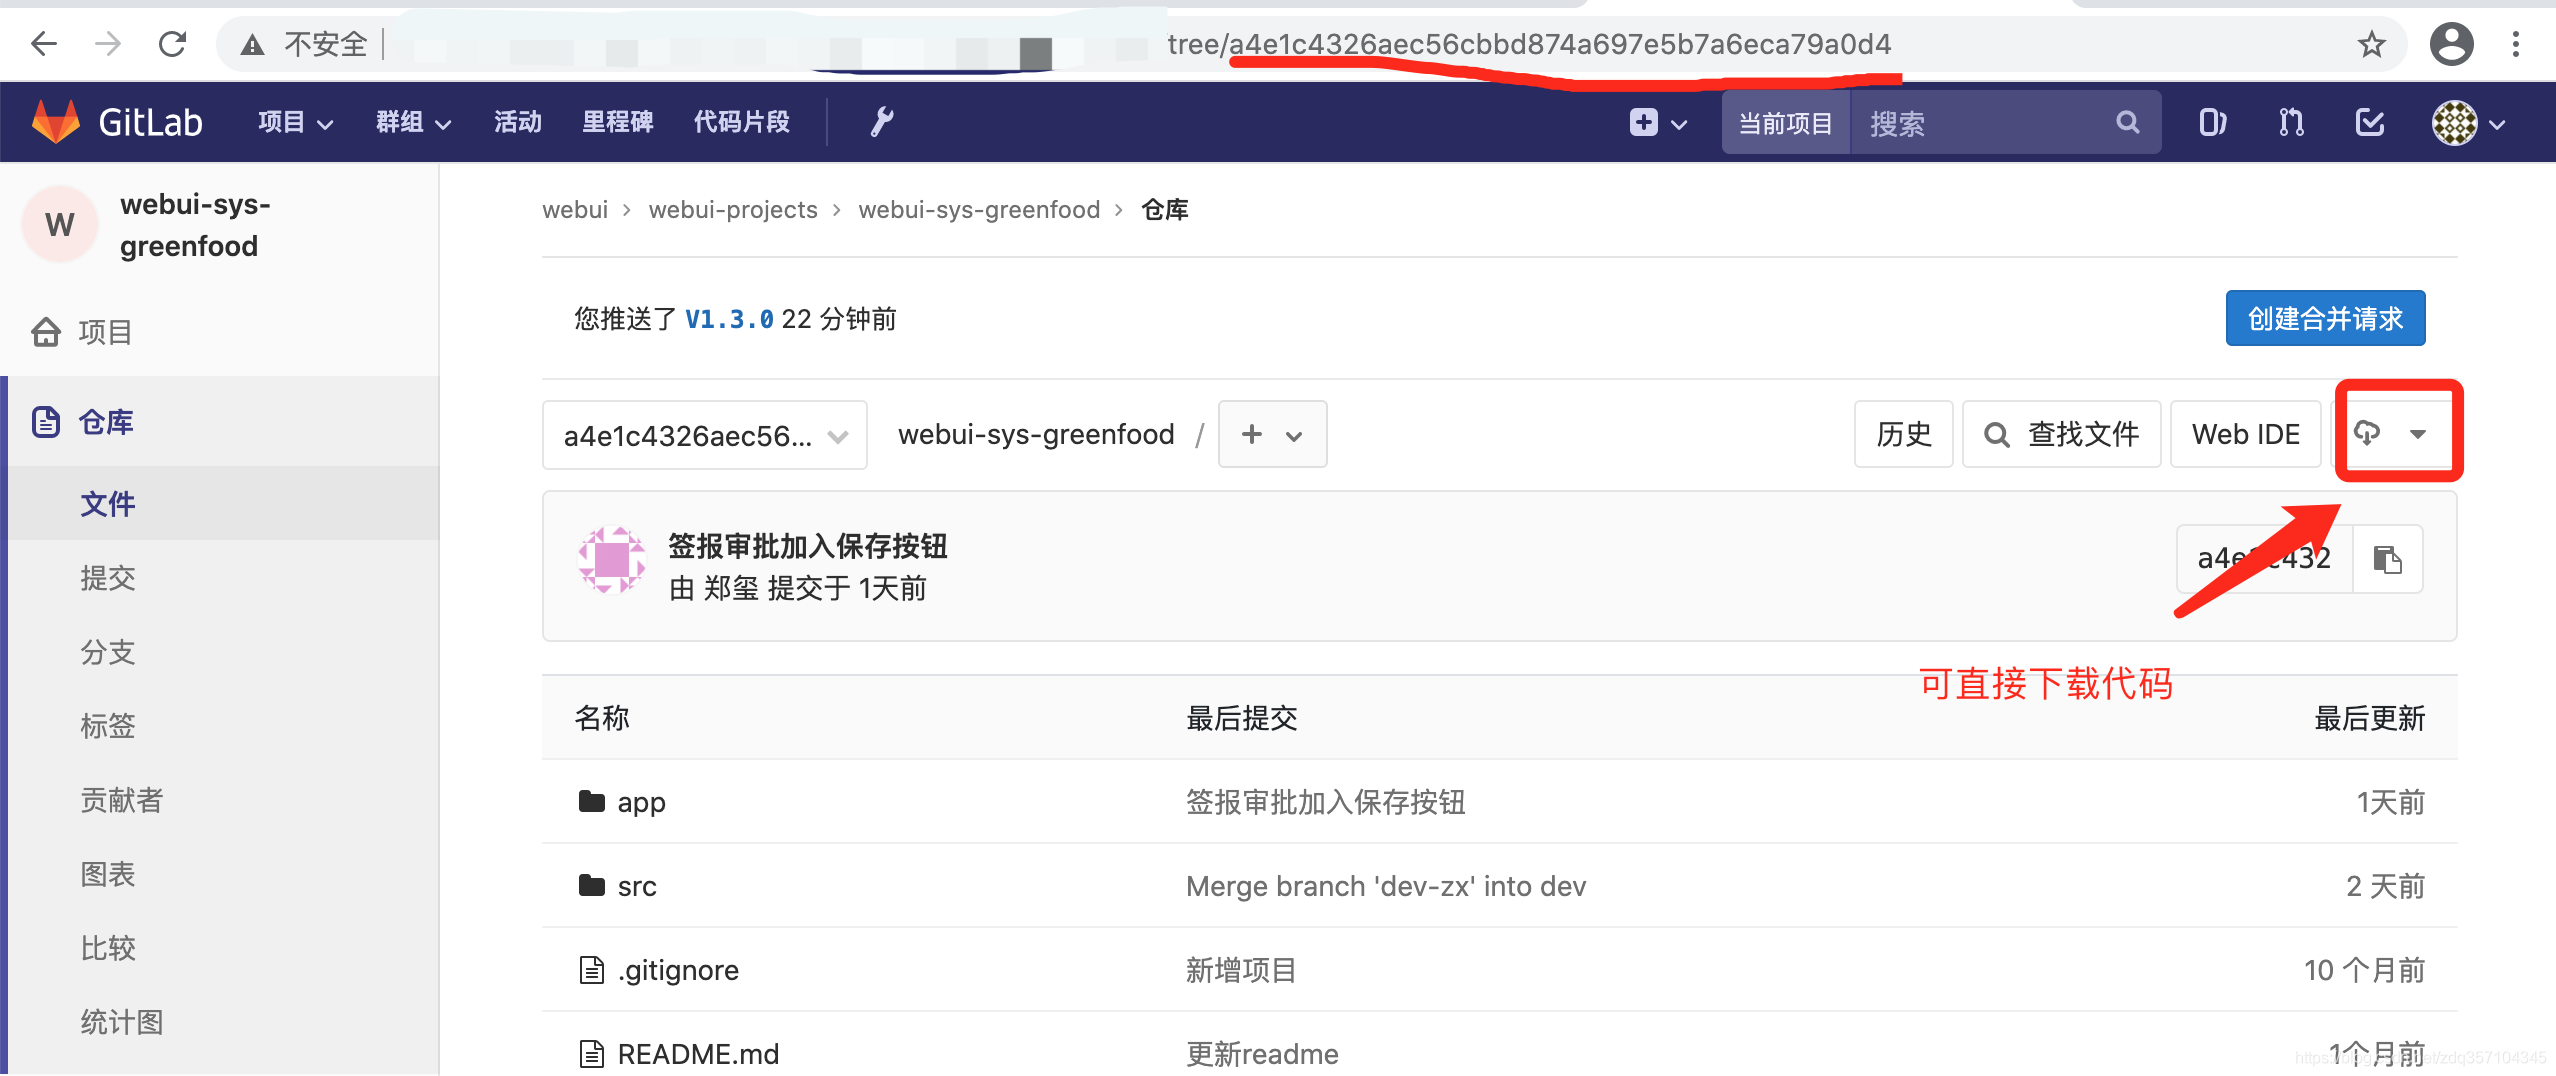2556x1076 pixels.
Task: Open the commit title 签报审批加入保存按钮
Action: click(807, 546)
